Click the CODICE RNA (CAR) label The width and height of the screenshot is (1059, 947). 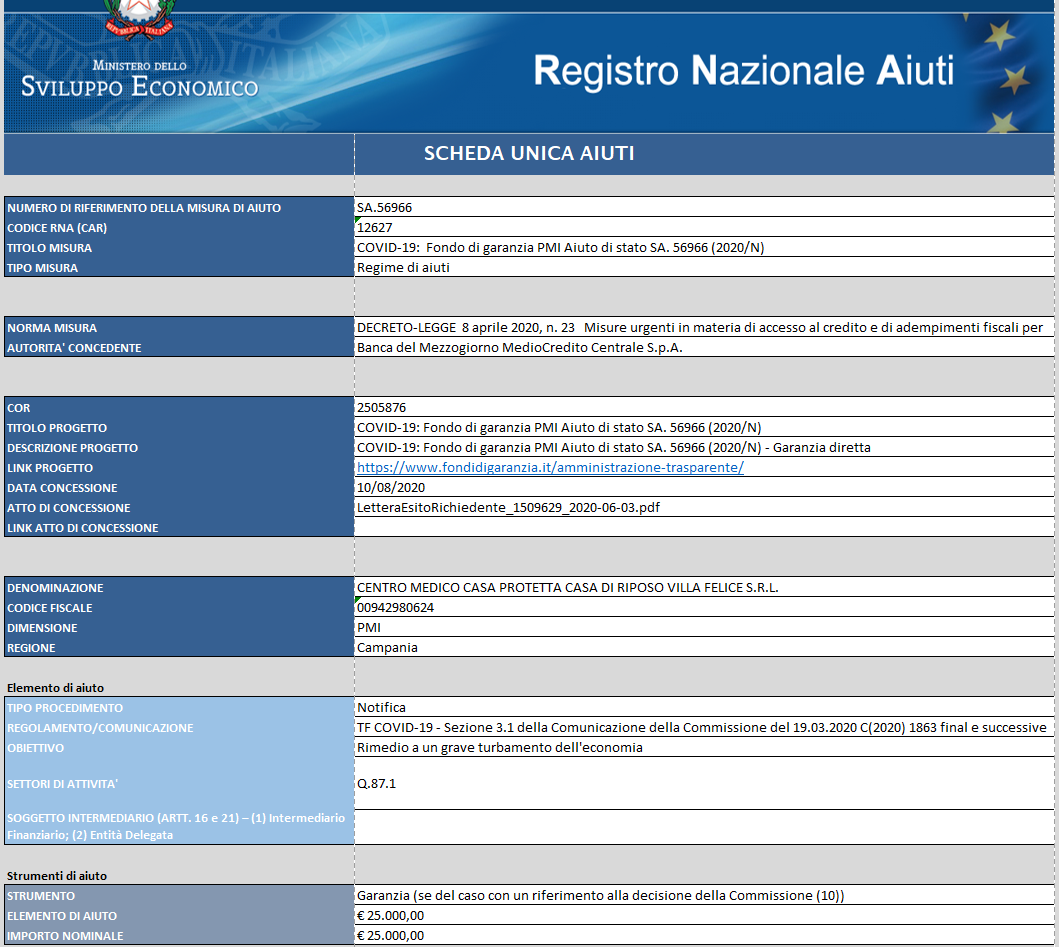click(x=179, y=228)
